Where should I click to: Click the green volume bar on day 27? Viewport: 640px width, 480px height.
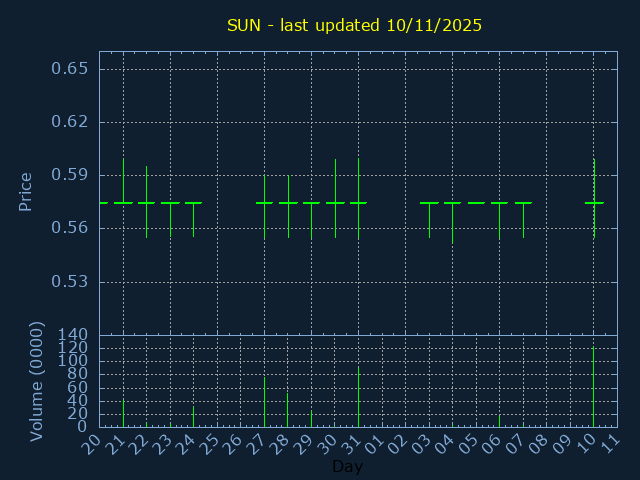264,402
